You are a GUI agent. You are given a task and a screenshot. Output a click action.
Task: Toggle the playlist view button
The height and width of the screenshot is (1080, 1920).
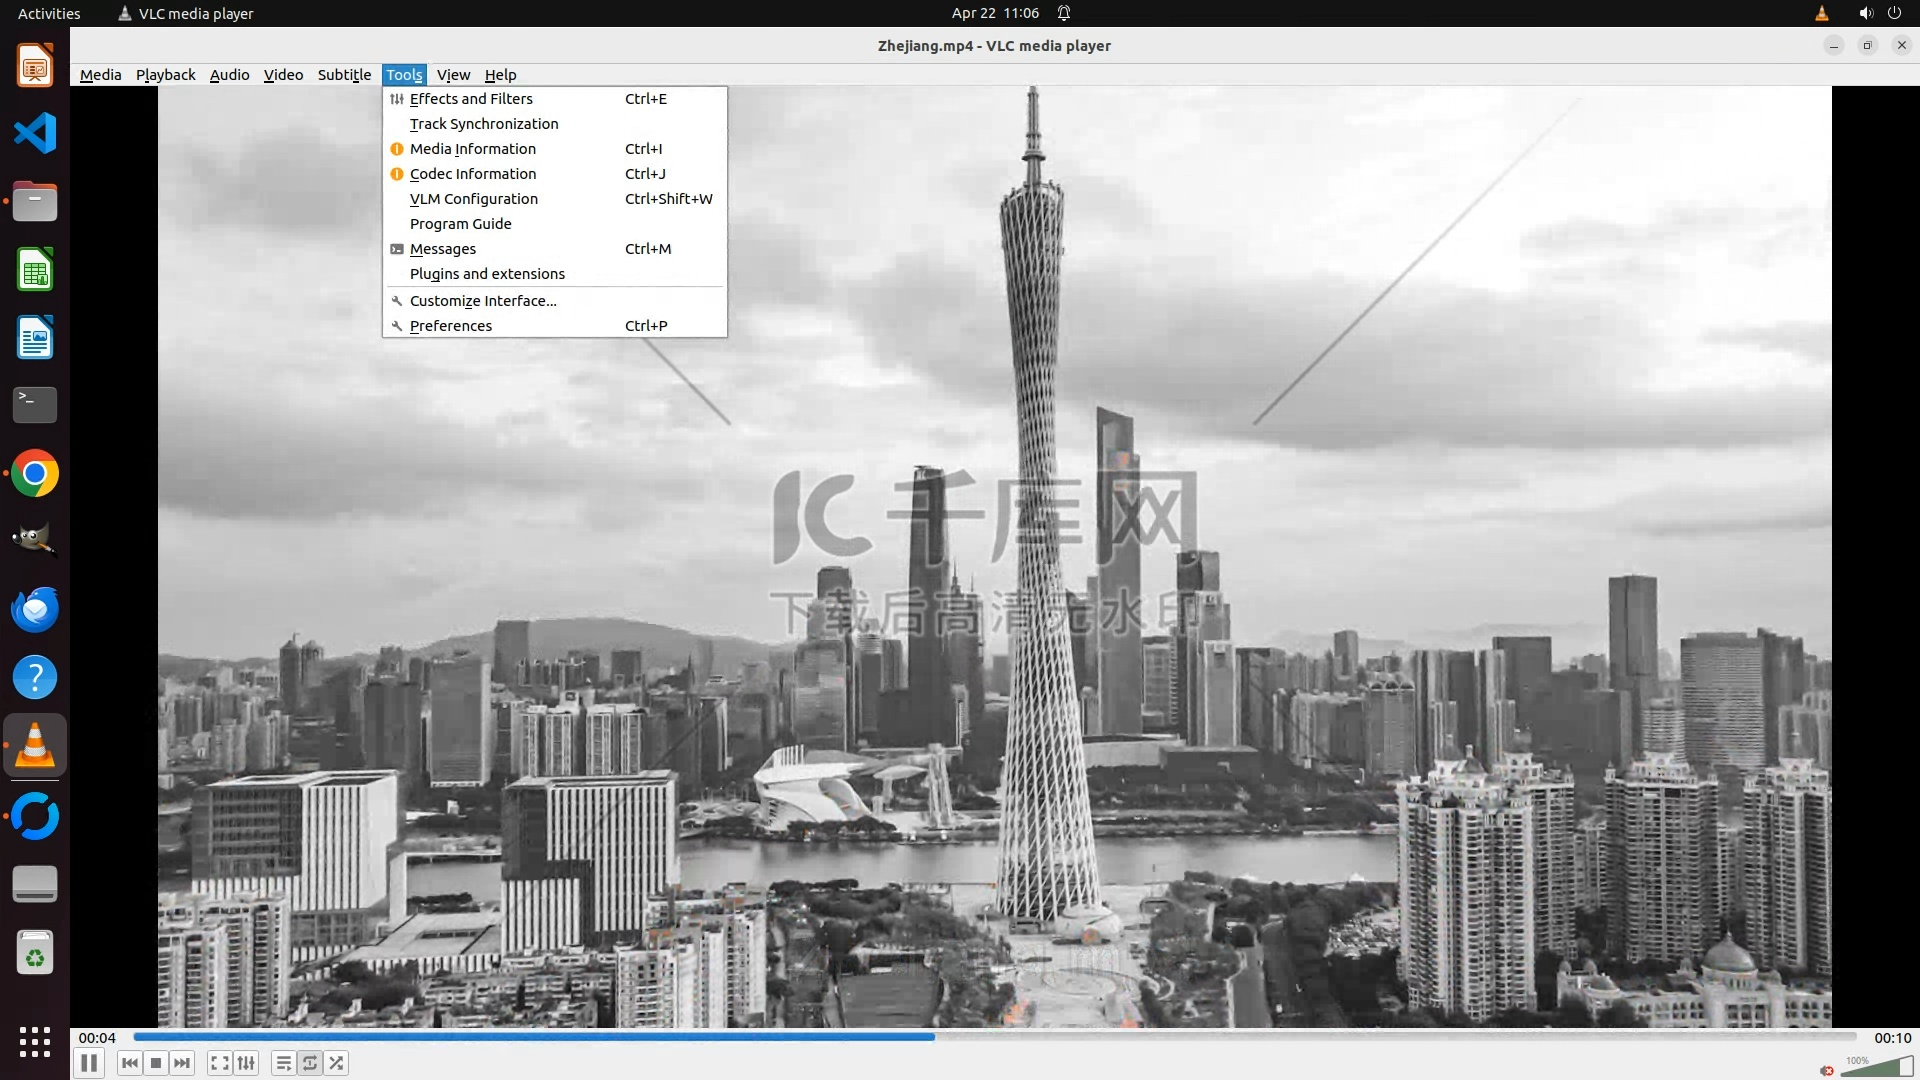(284, 1063)
